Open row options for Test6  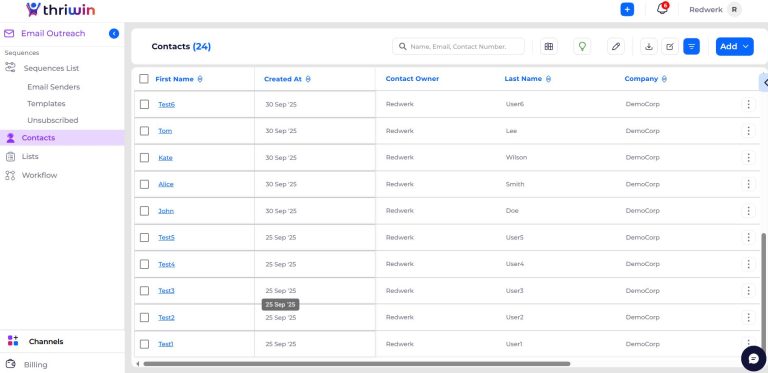(748, 104)
